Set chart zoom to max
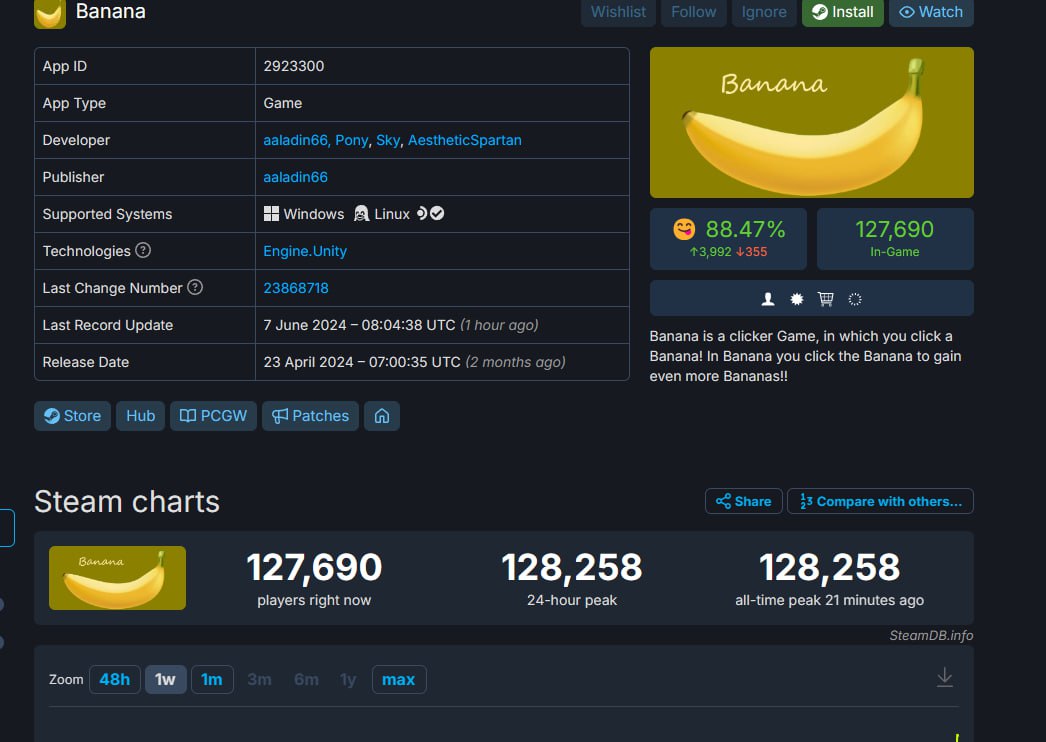The width and height of the screenshot is (1046, 742). (x=399, y=679)
